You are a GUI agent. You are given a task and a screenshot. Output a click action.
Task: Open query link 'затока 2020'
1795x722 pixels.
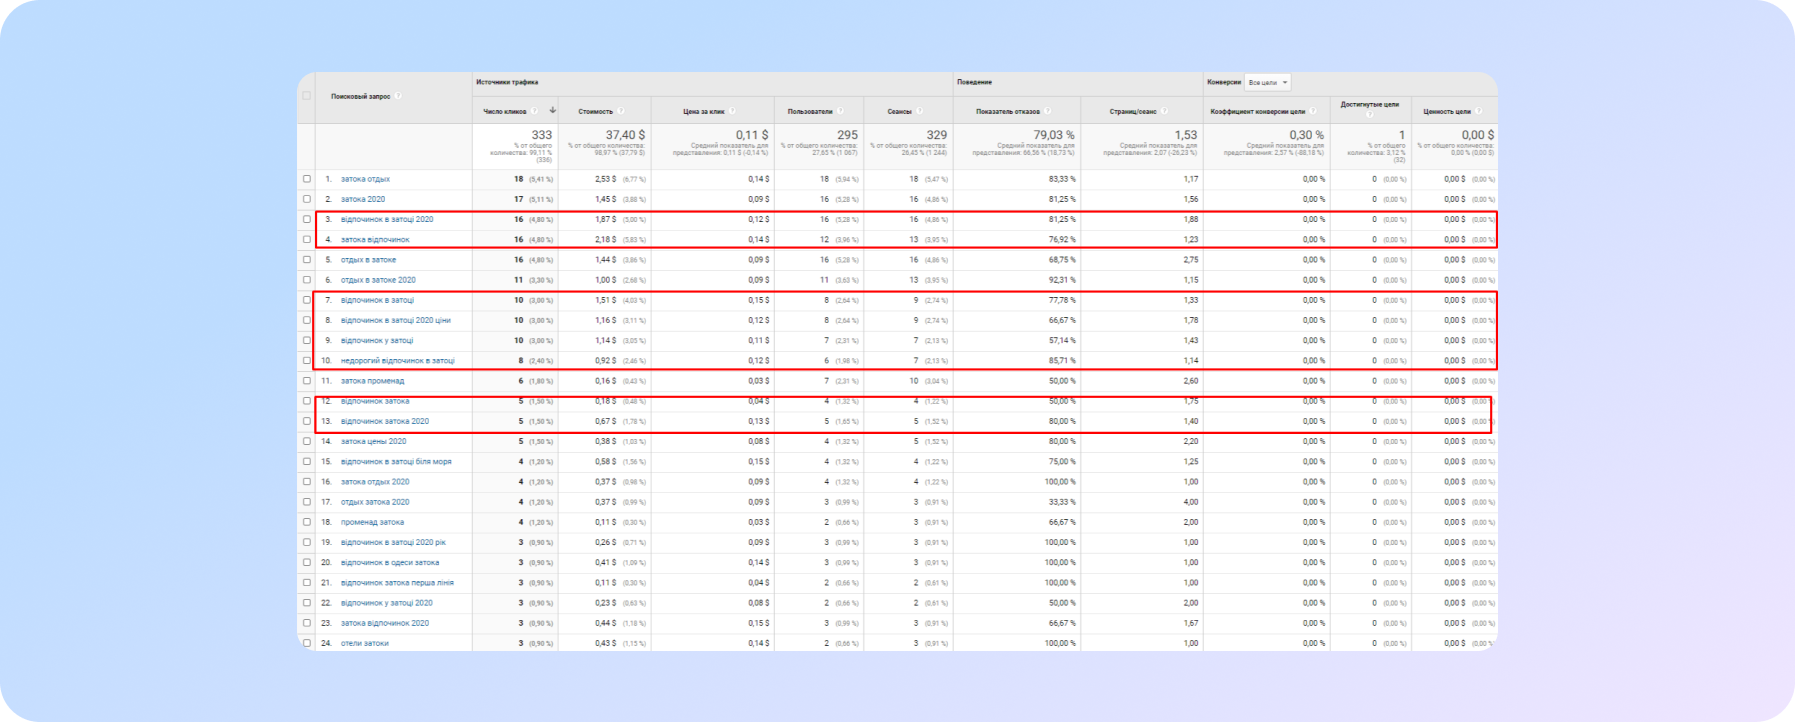coord(363,199)
